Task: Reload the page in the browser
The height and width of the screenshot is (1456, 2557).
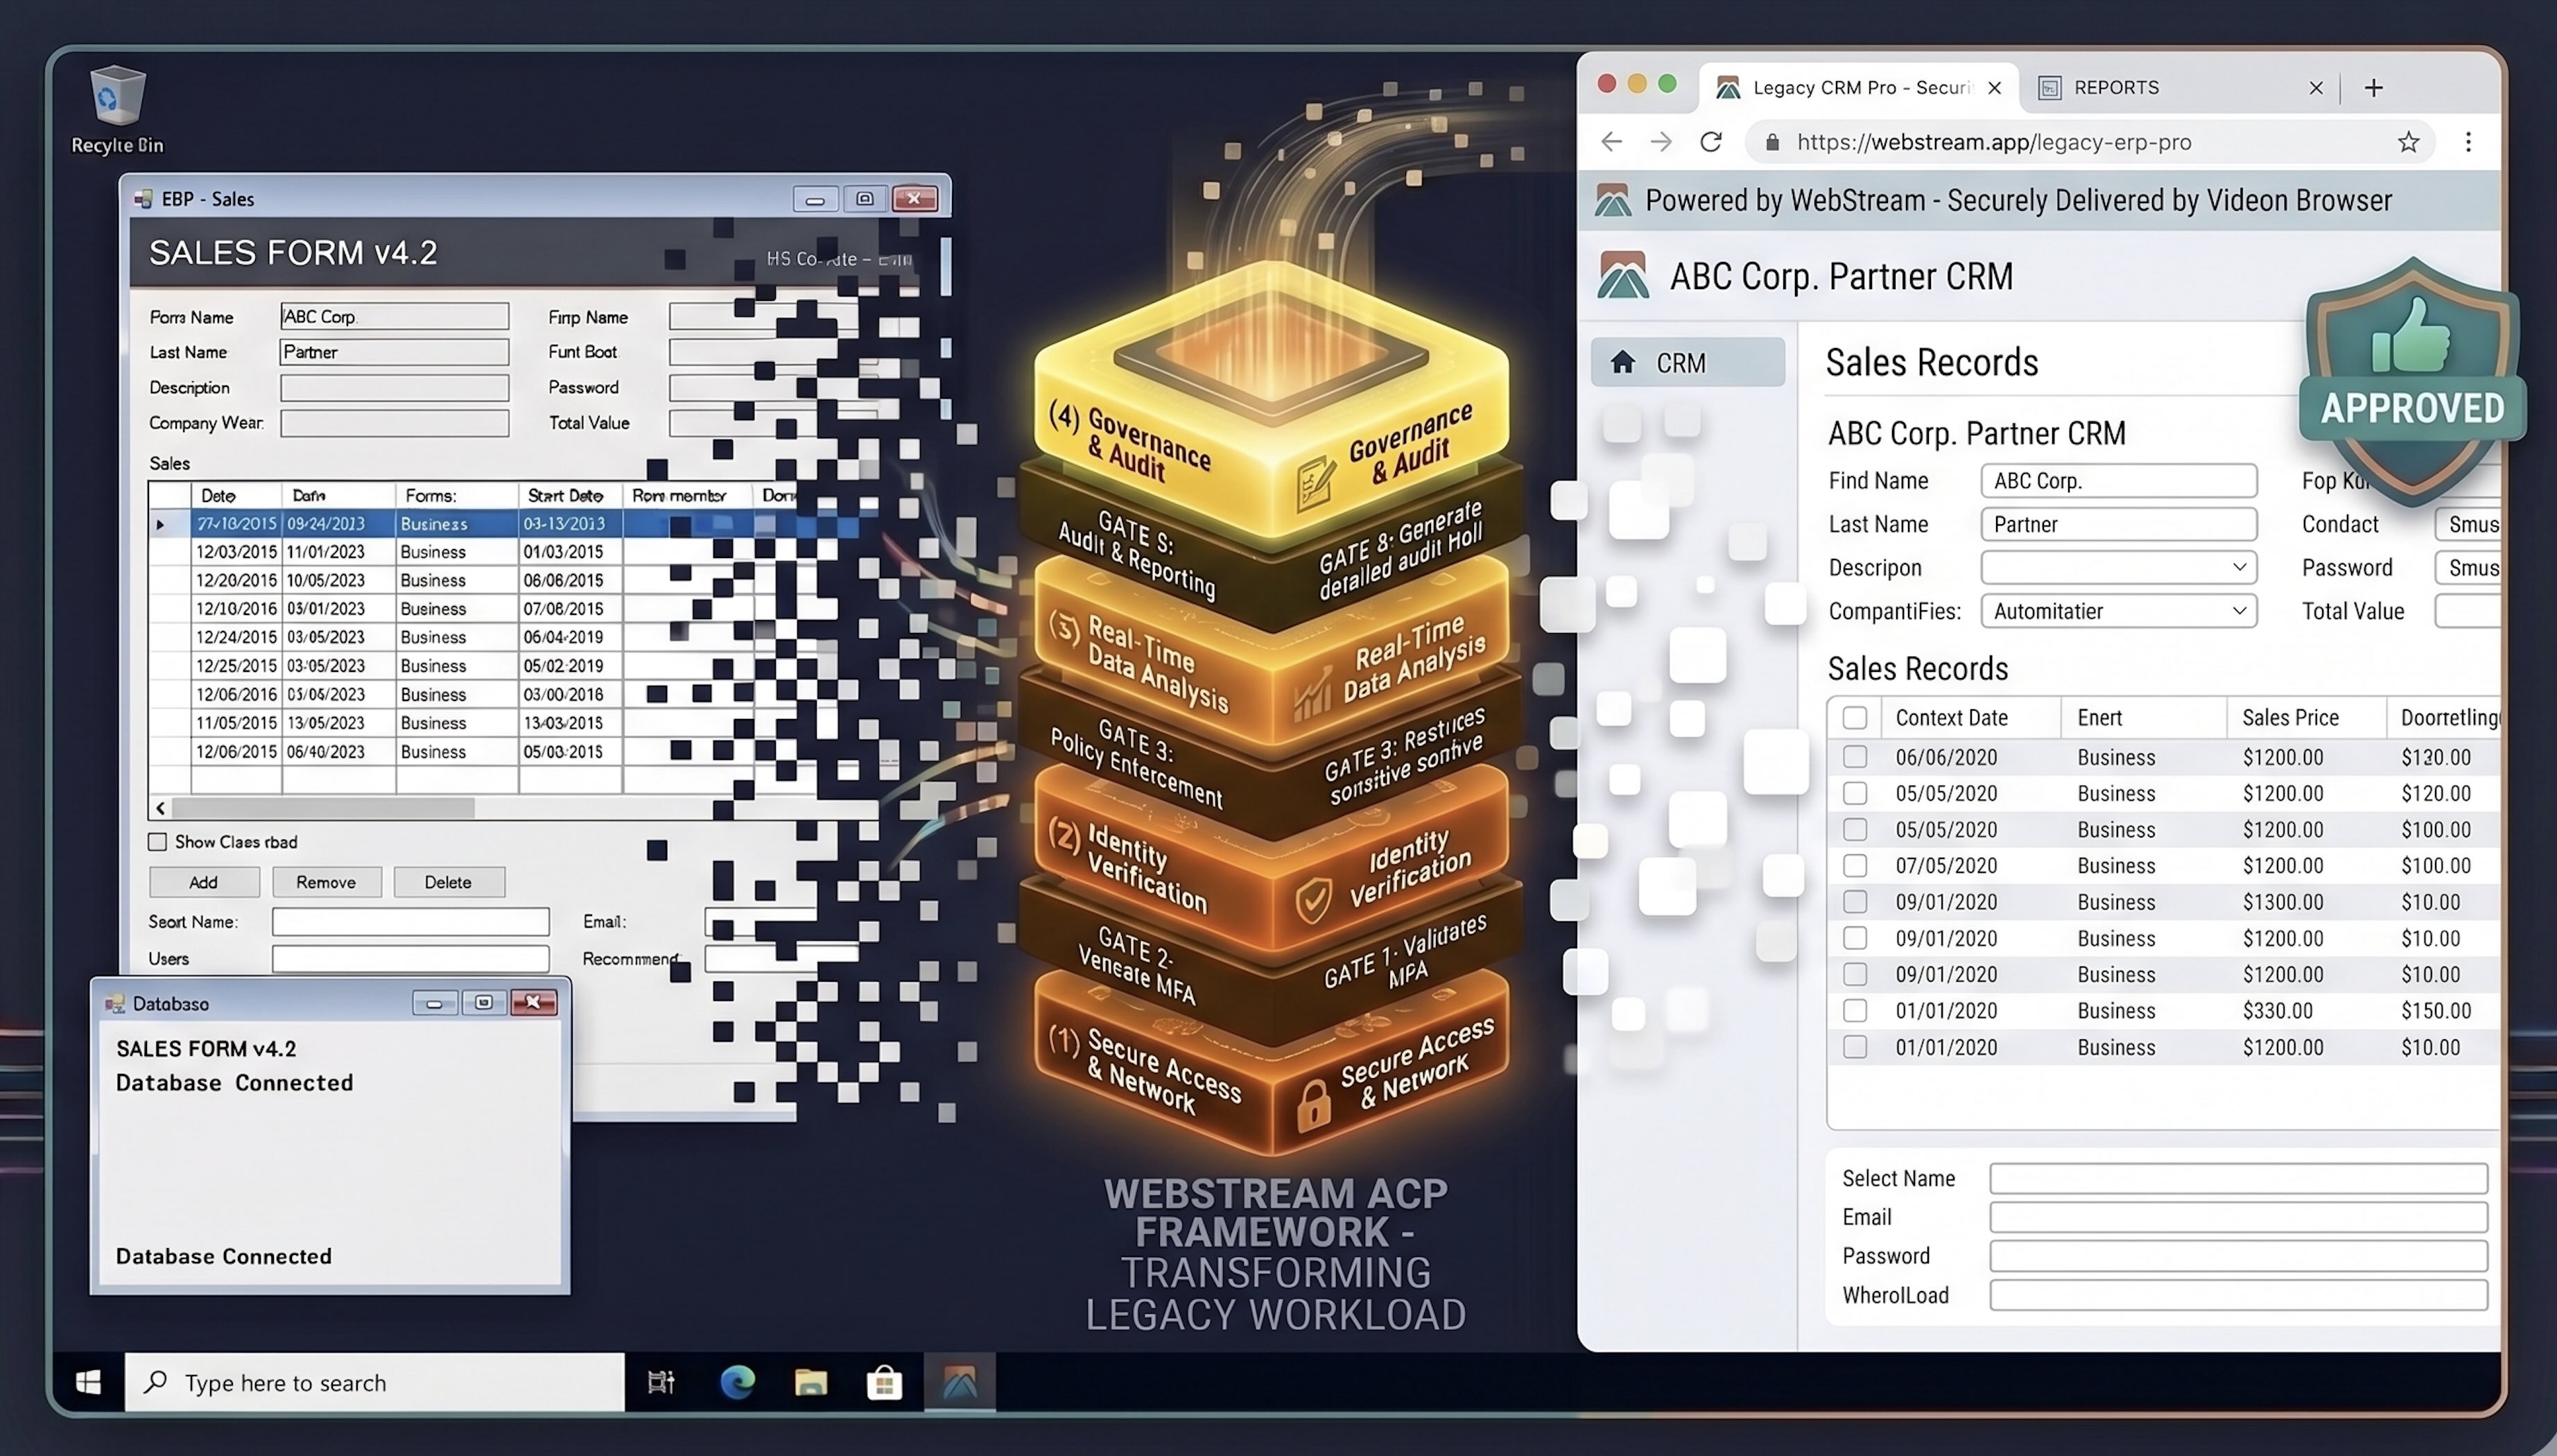Action: [1711, 142]
